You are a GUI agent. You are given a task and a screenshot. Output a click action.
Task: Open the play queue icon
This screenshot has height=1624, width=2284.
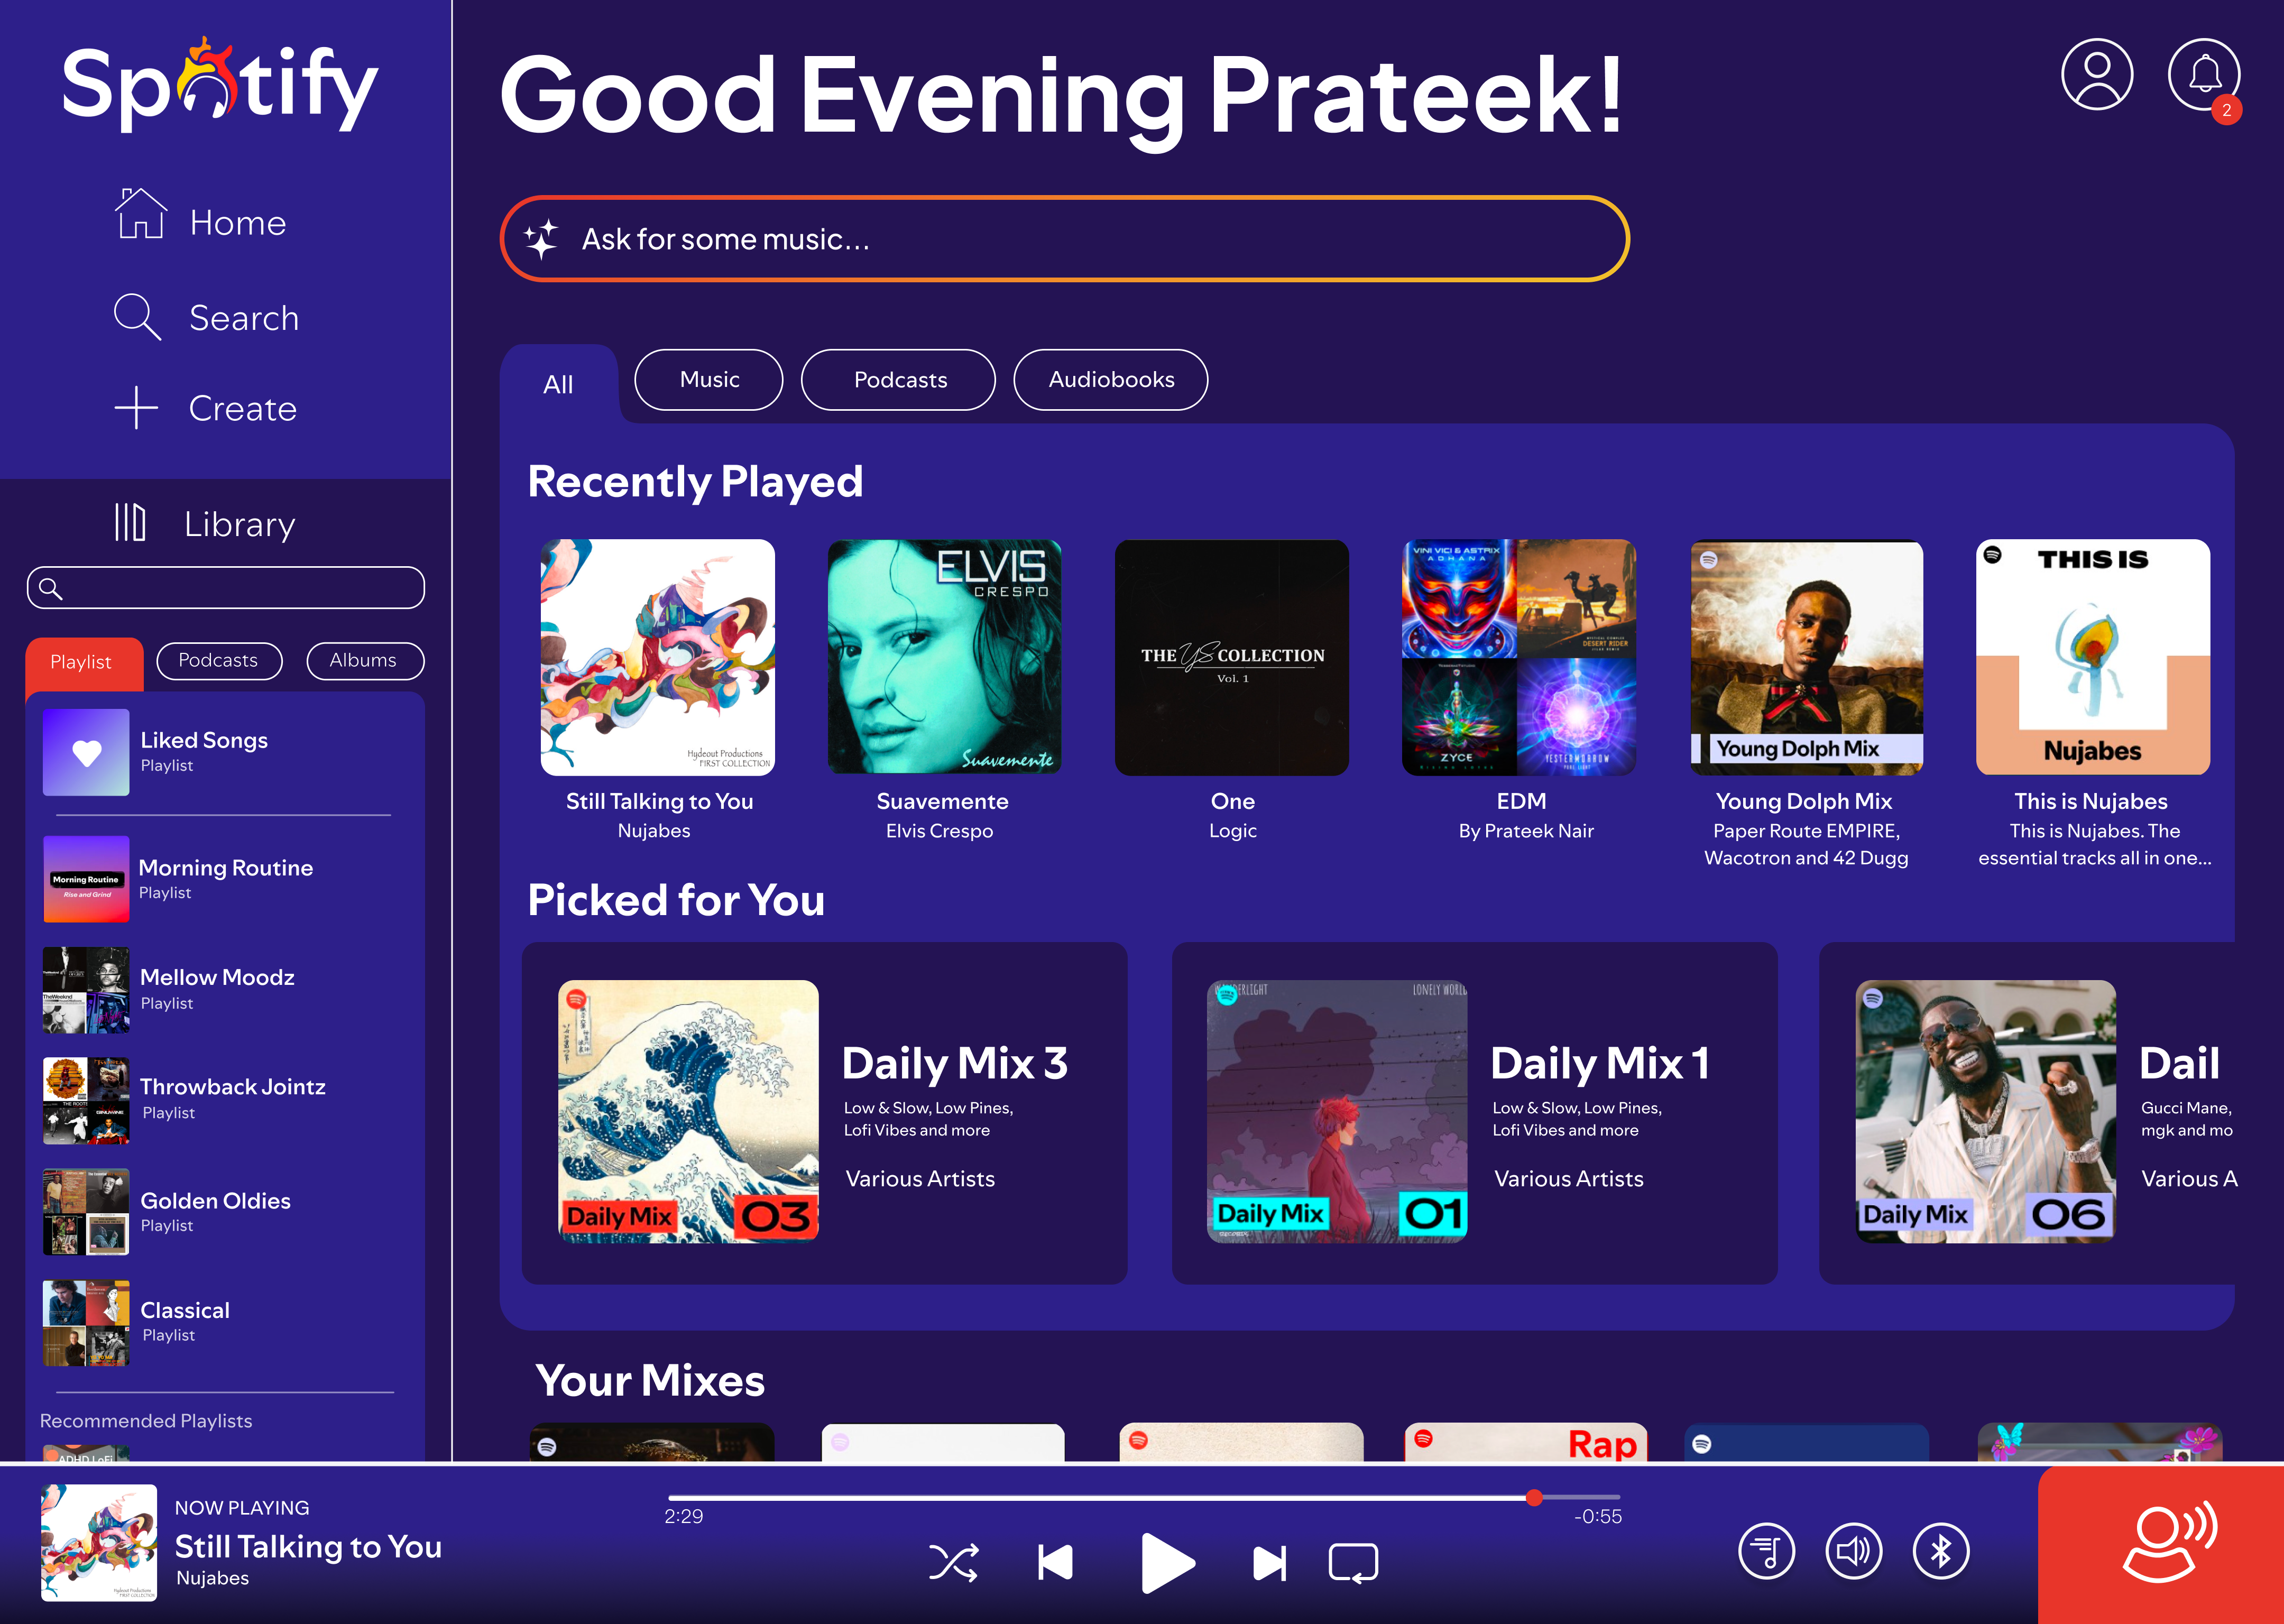tap(1767, 1552)
